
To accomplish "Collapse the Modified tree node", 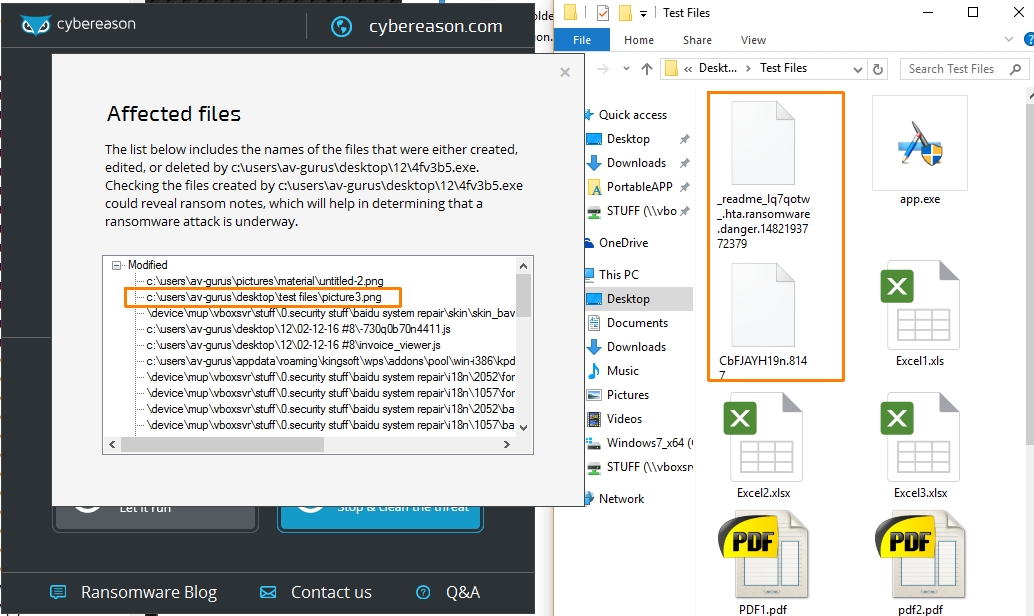I will click(x=116, y=265).
